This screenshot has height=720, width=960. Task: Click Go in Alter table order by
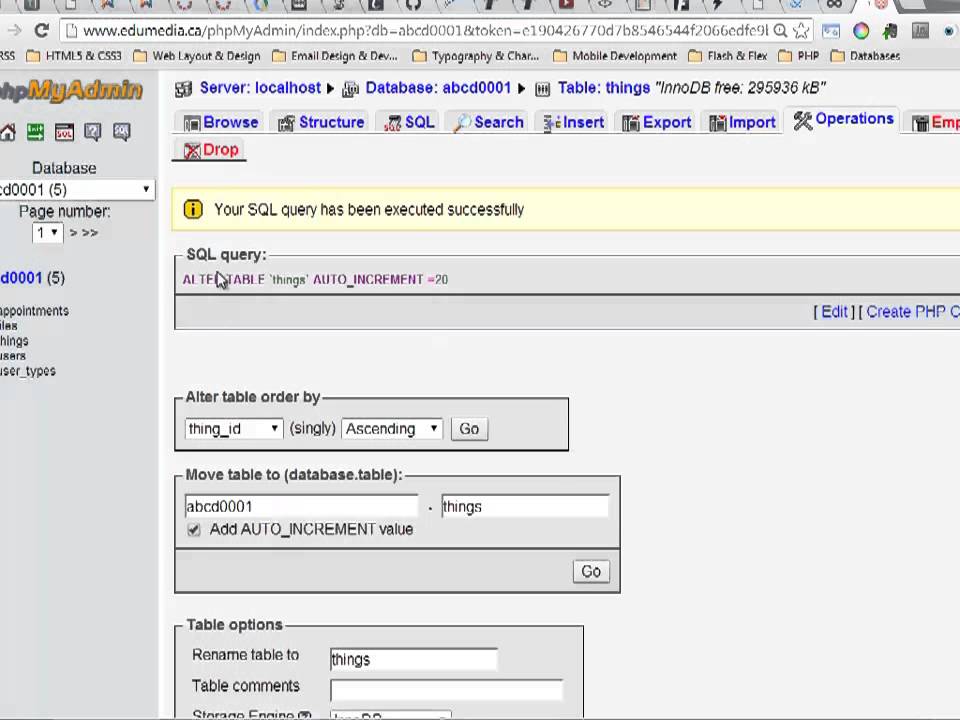pos(469,429)
